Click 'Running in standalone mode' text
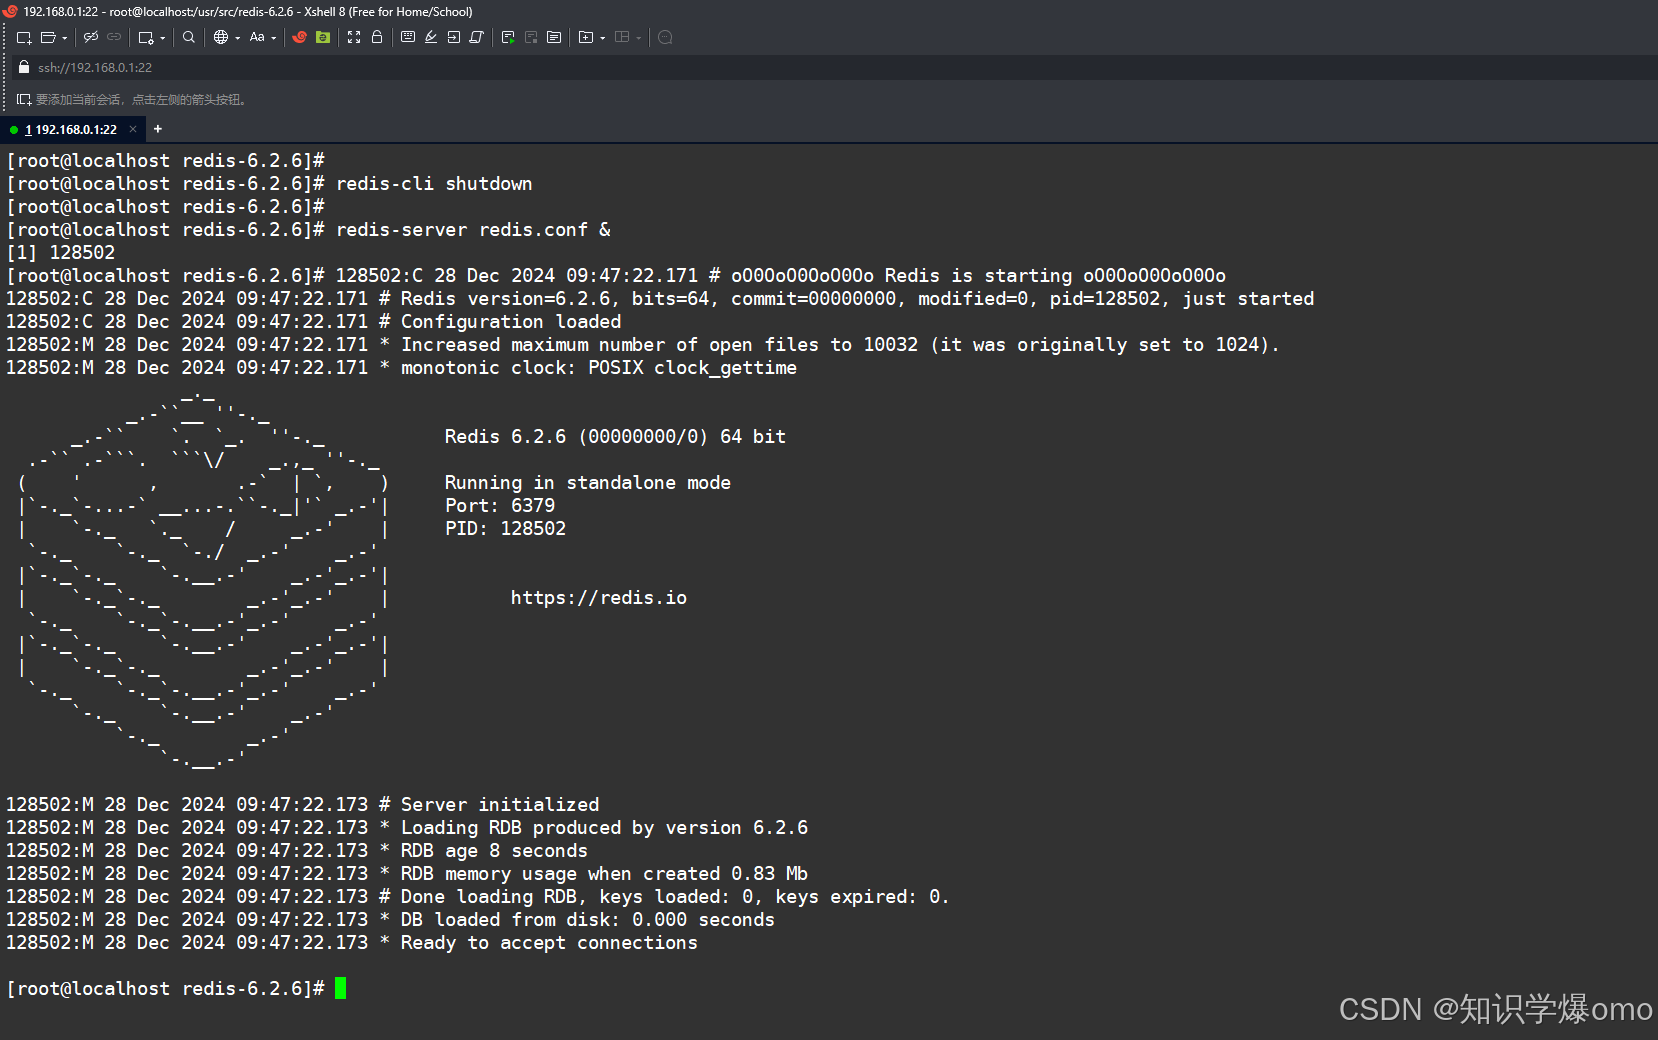Viewport: 1658px width, 1040px height. [588, 483]
